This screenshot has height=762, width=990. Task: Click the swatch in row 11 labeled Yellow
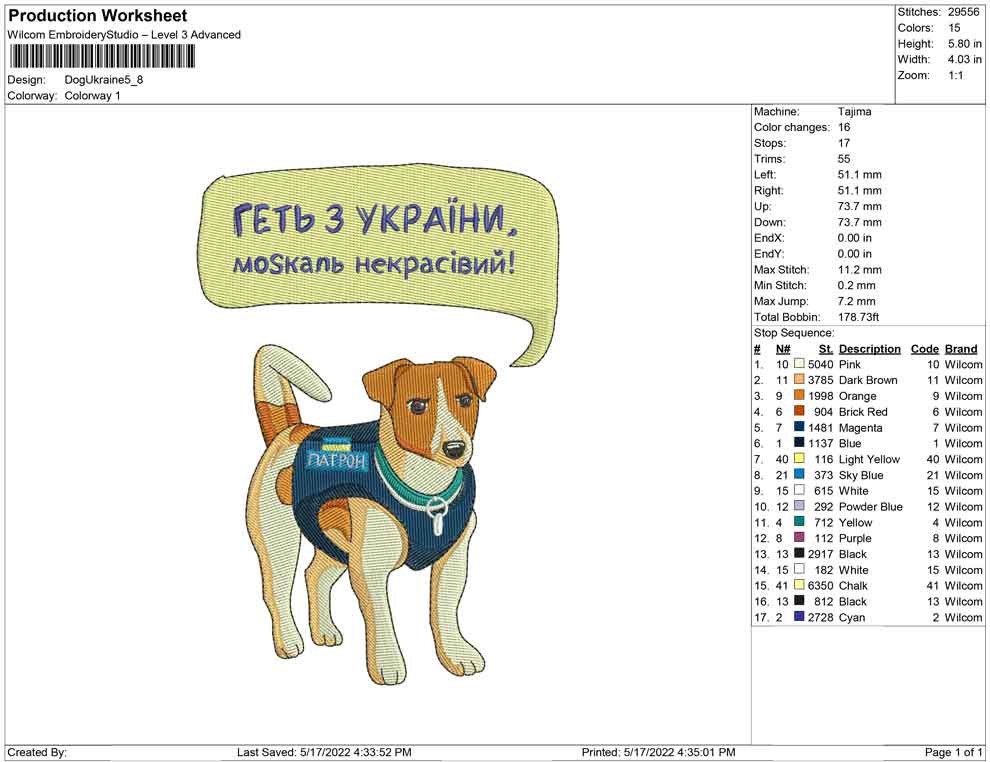coord(799,521)
